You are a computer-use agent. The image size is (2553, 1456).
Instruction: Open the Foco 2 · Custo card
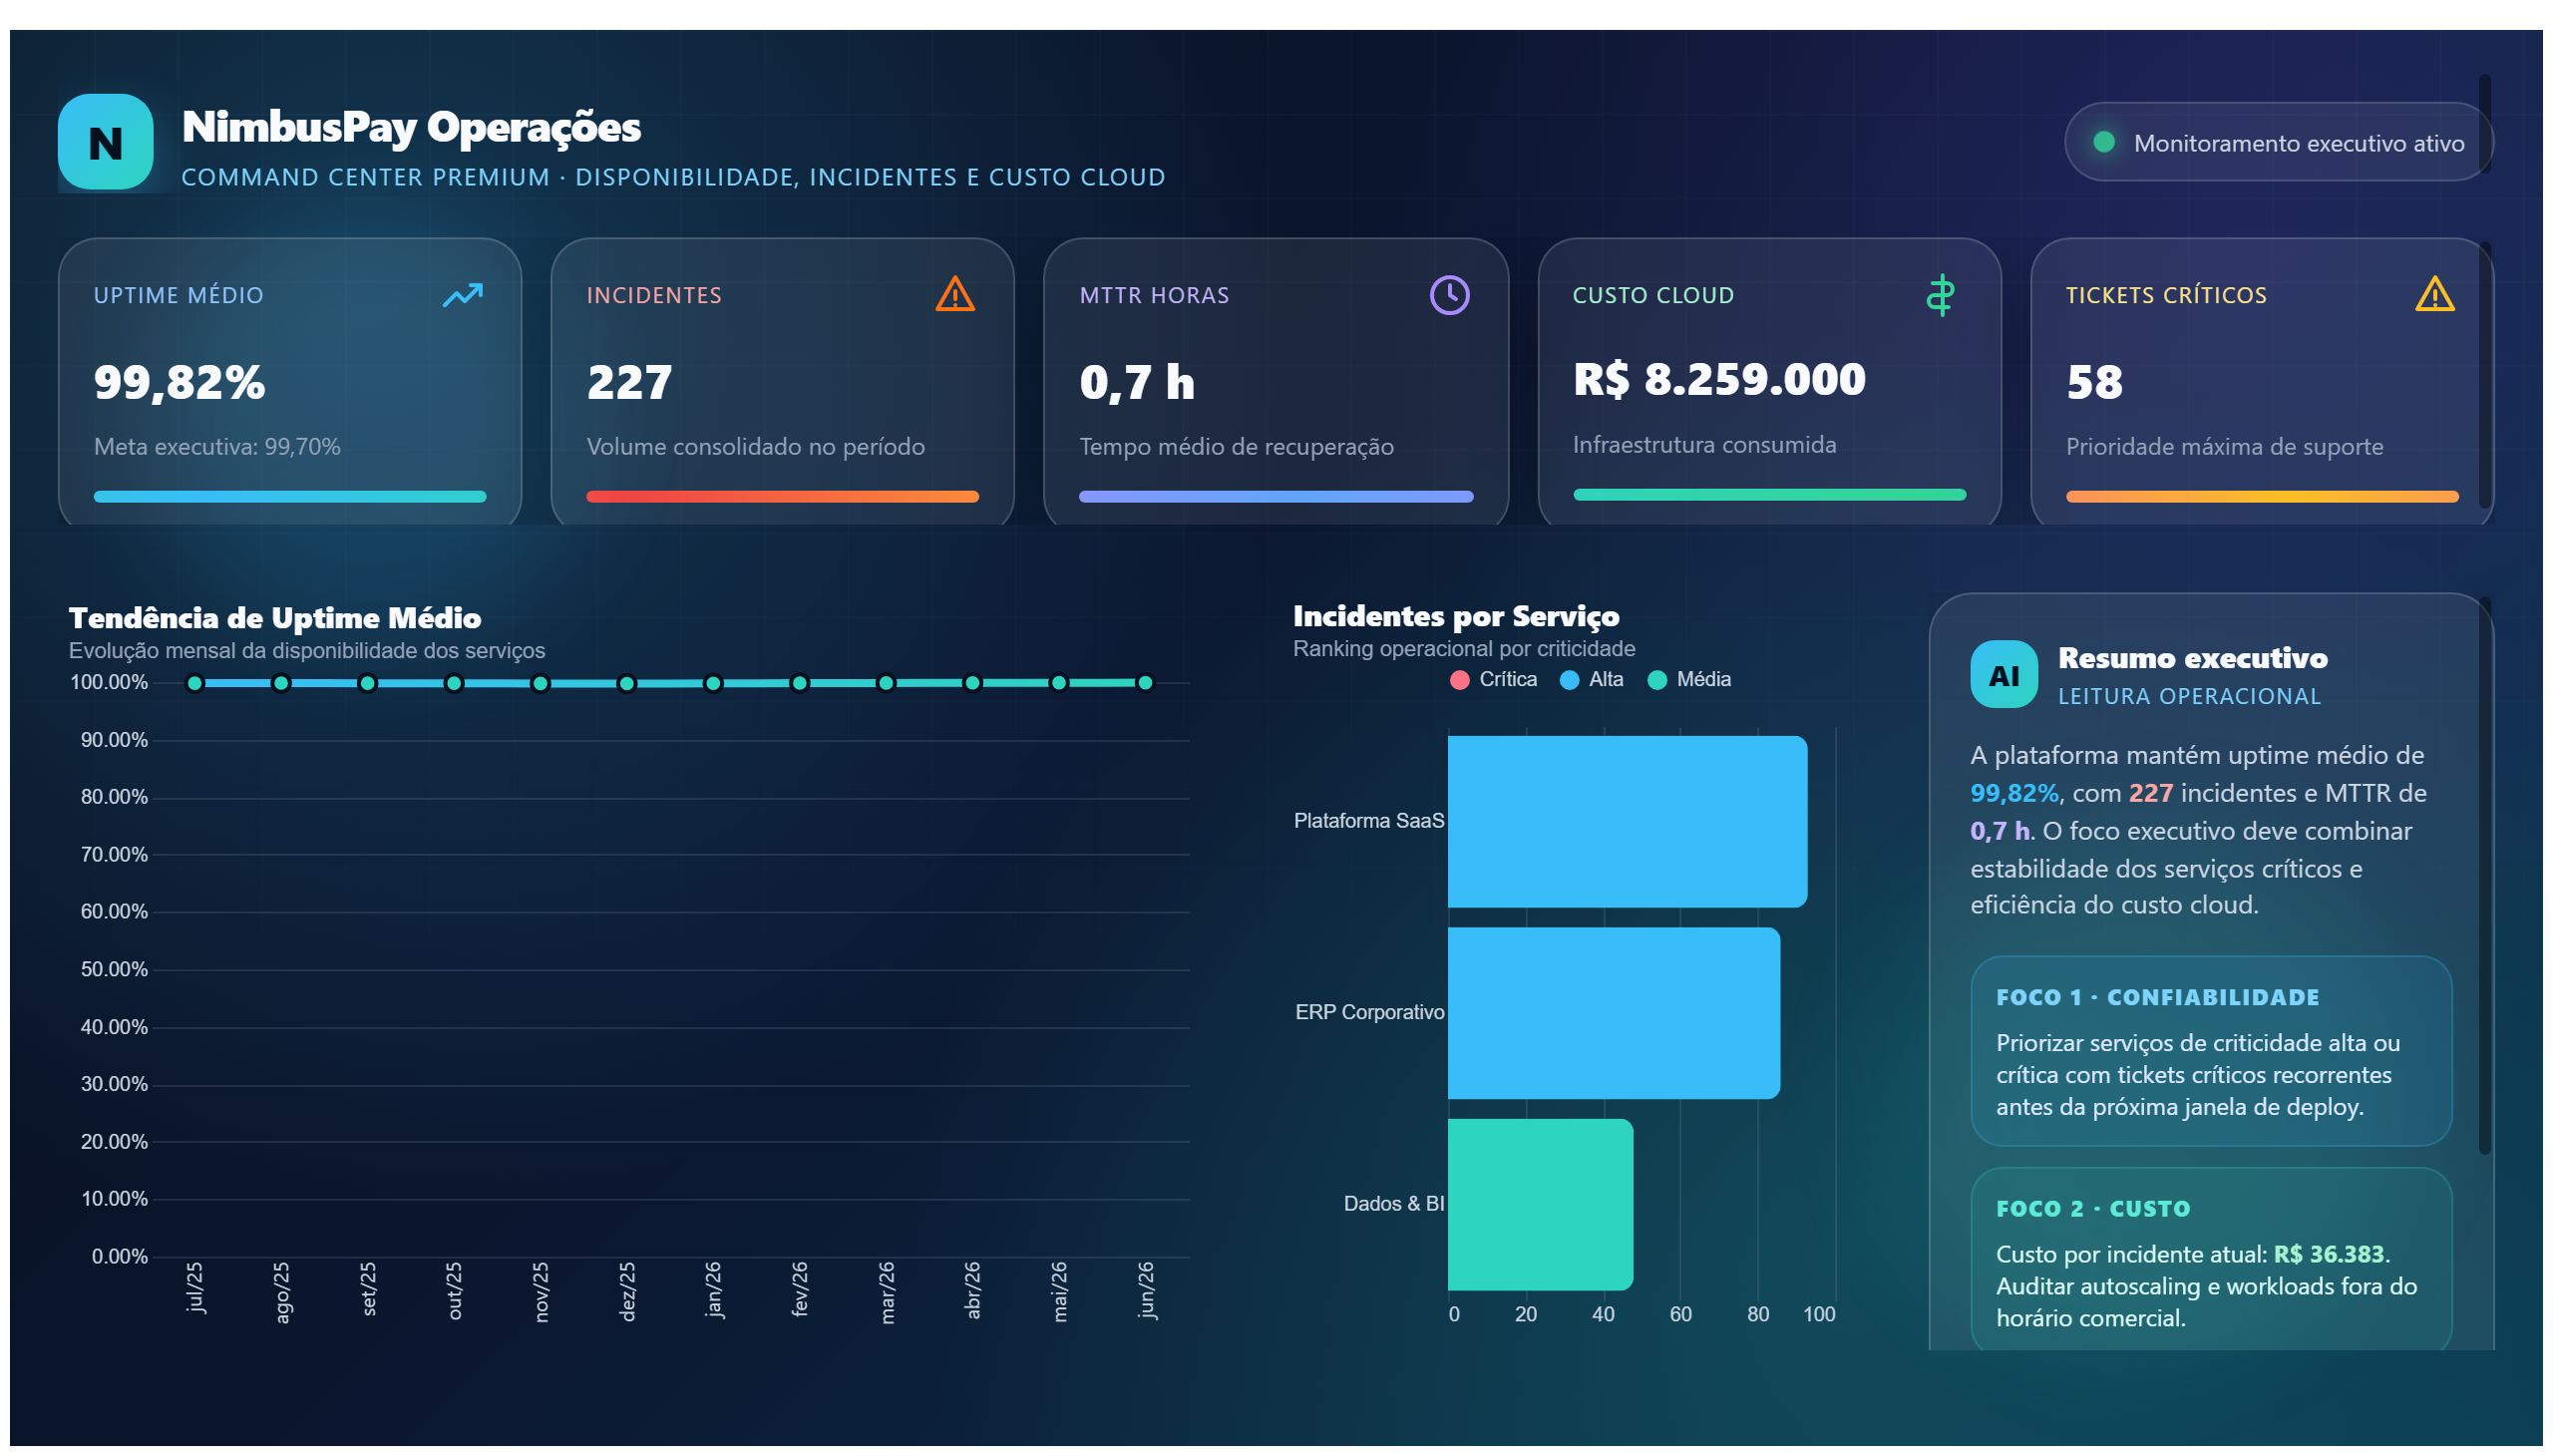pyautogui.click(x=2210, y=1260)
